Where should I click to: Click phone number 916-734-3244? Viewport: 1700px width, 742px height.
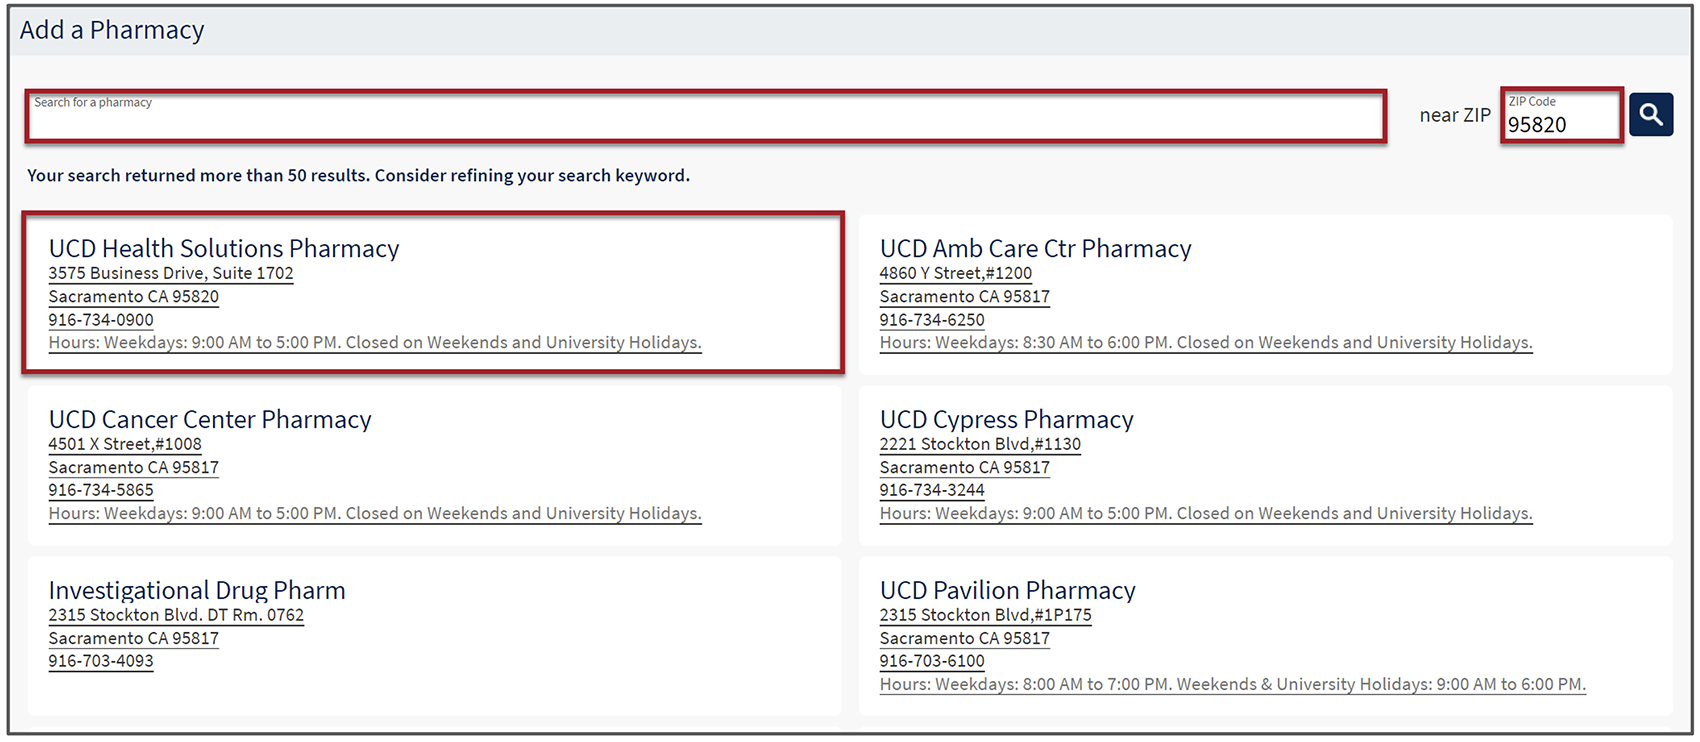click(x=932, y=491)
